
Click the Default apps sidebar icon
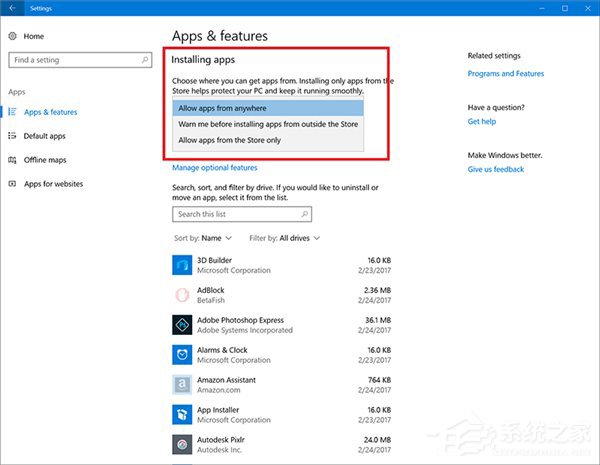(12, 136)
